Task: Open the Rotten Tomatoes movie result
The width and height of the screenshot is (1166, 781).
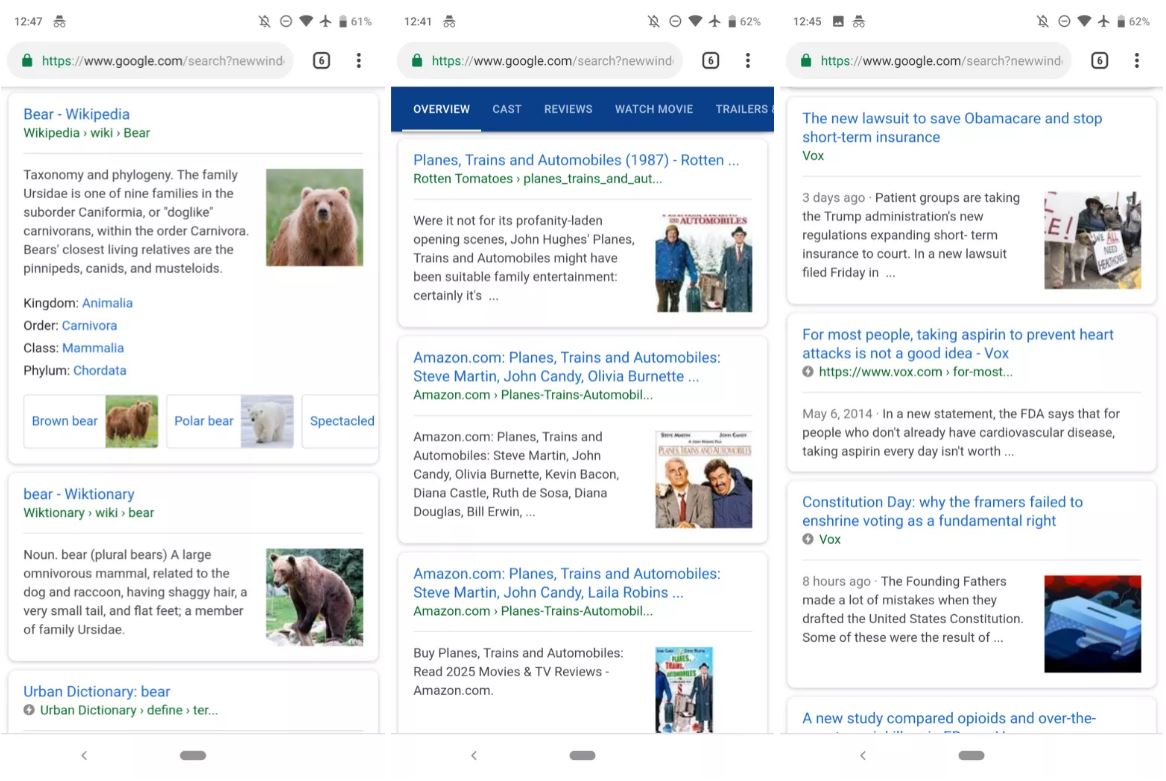Action: (x=576, y=160)
